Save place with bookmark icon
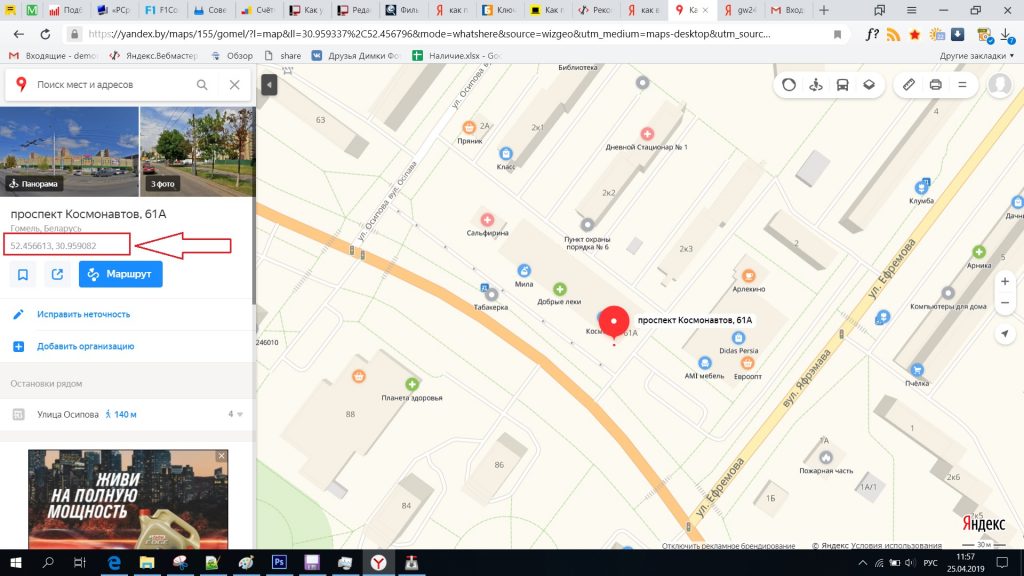The width and height of the screenshot is (1024, 576). [x=23, y=274]
